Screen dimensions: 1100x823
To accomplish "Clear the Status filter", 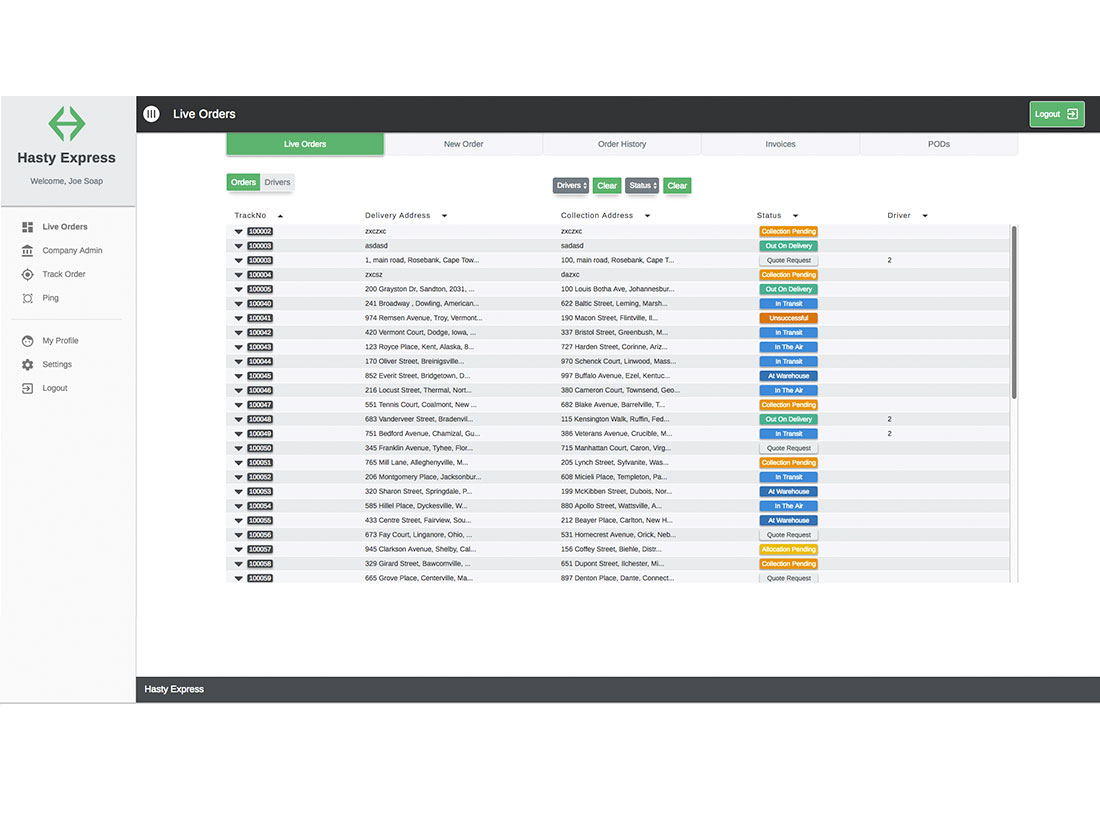I will point(677,186).
